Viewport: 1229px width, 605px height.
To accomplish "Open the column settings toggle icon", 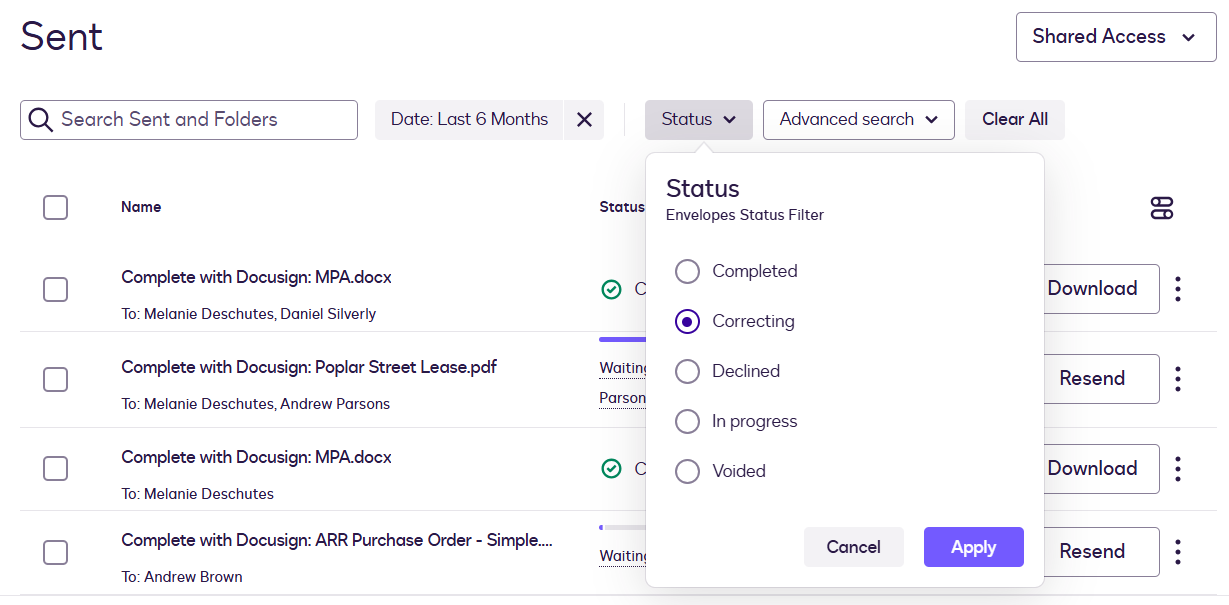I will [x=1161, y=208].
